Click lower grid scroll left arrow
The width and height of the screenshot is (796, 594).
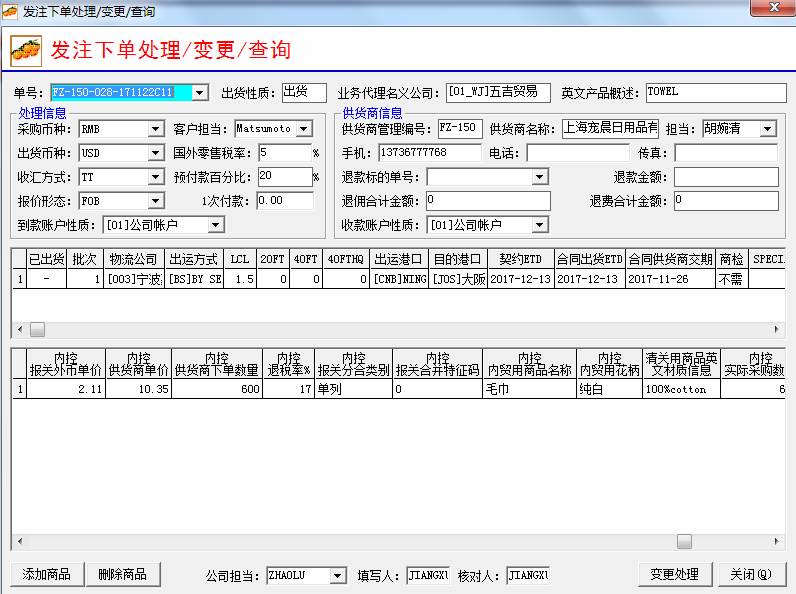[20, 541]
